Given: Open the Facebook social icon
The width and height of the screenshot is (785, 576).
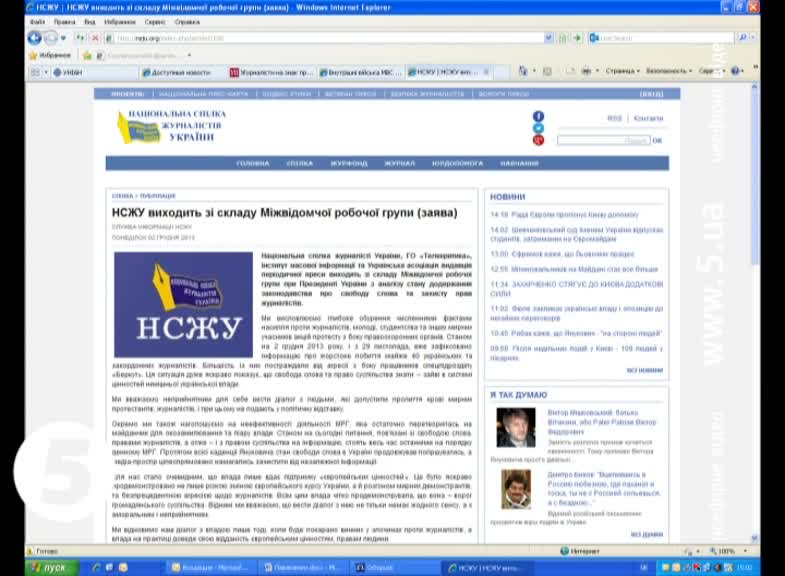Looking at the screenshot, I should point(538,117).
